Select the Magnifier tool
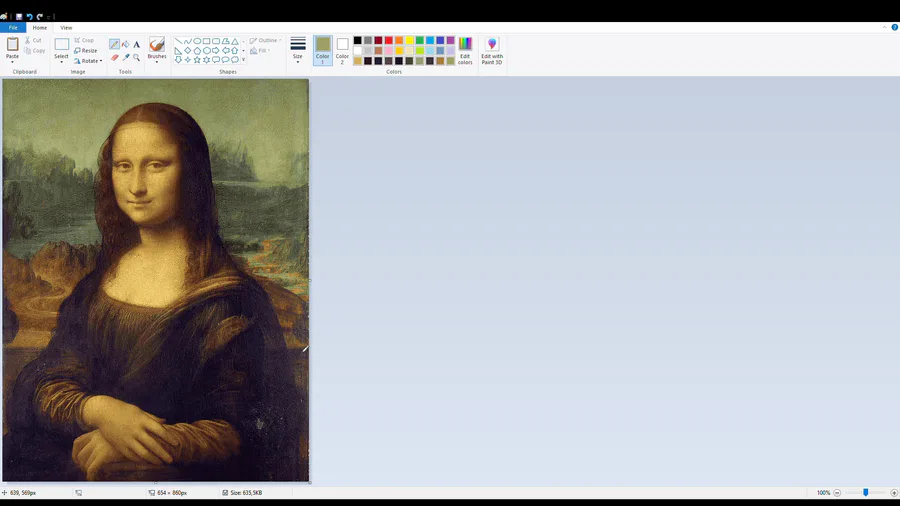Image resolution: width=900 pixels, height=506 pixels. tap(137, 57)
